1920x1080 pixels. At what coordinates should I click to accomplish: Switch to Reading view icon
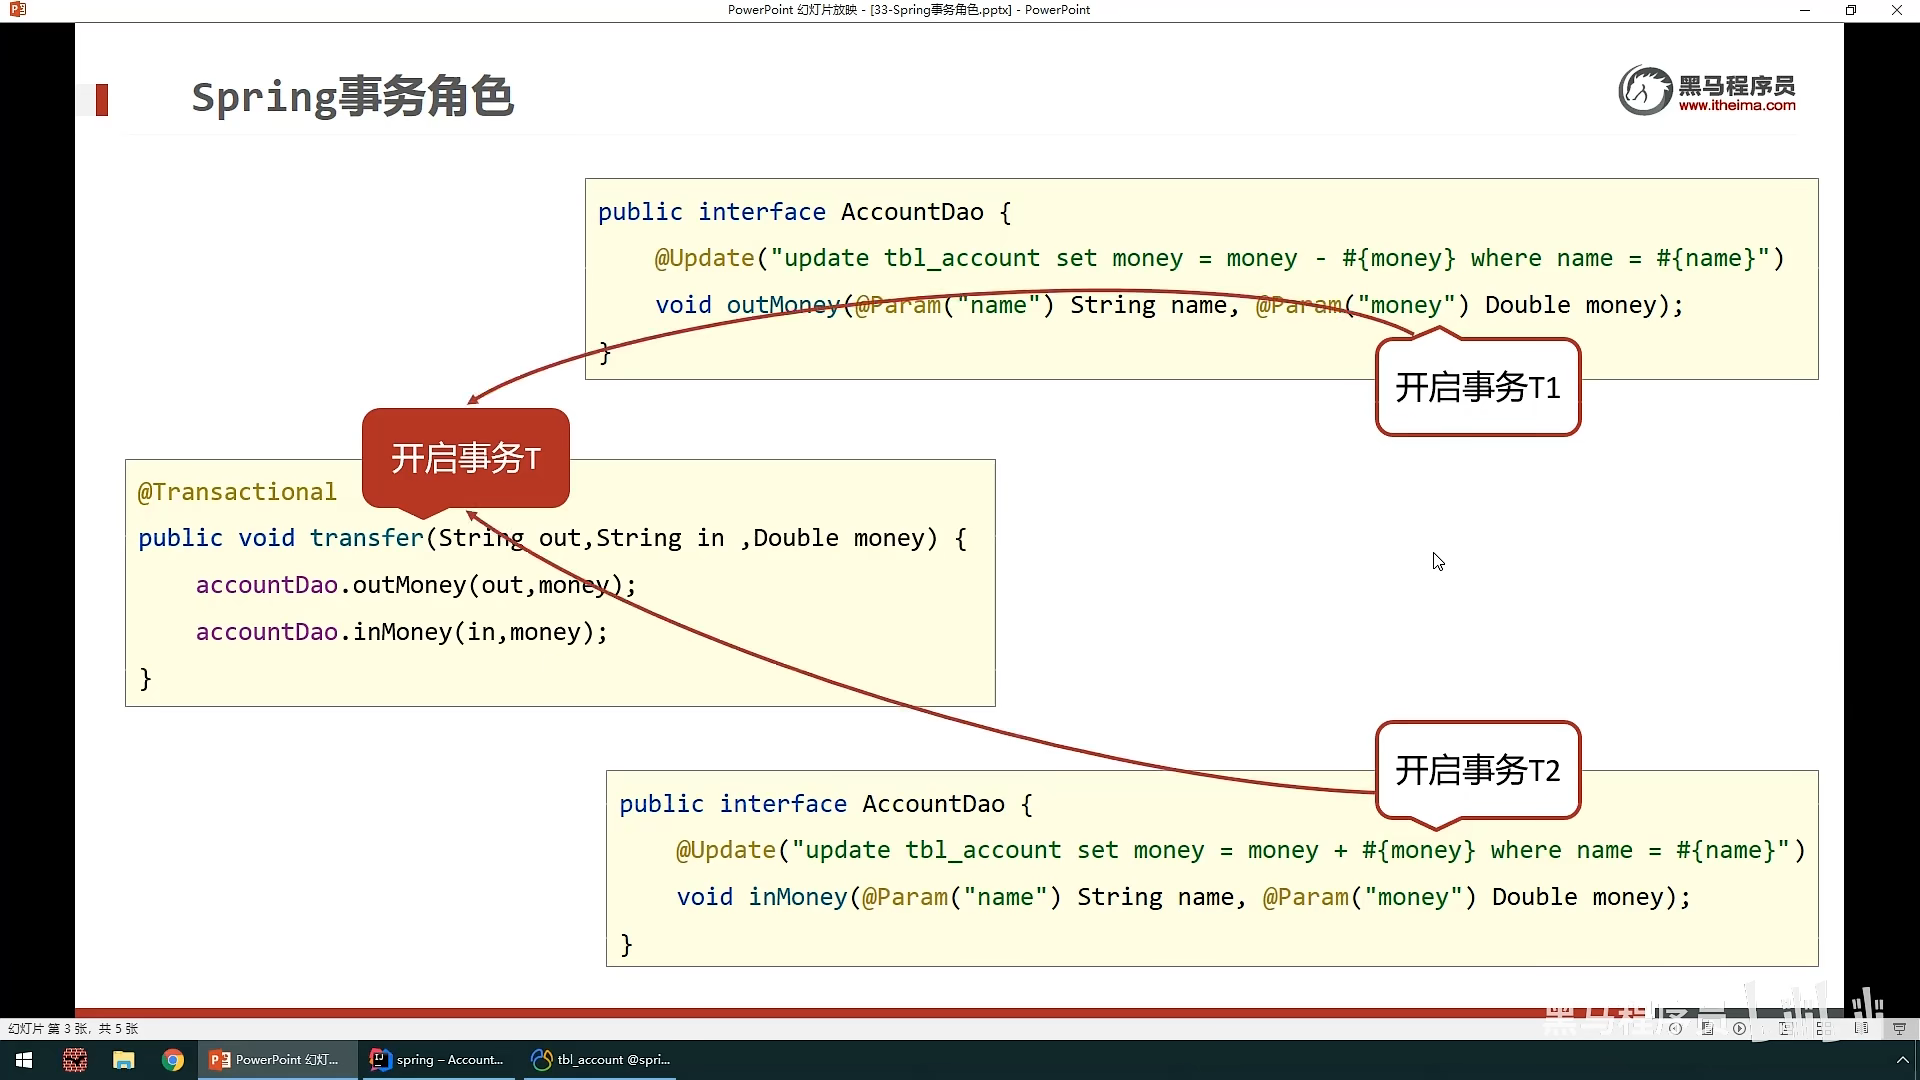[x=1861, y=1028]
